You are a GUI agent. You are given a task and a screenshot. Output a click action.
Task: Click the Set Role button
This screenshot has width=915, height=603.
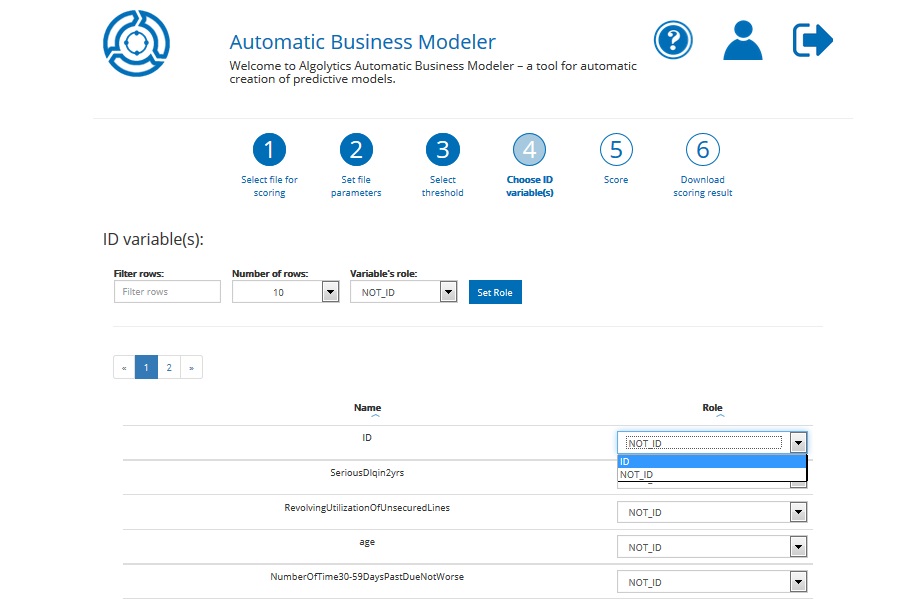coord(495,292)
